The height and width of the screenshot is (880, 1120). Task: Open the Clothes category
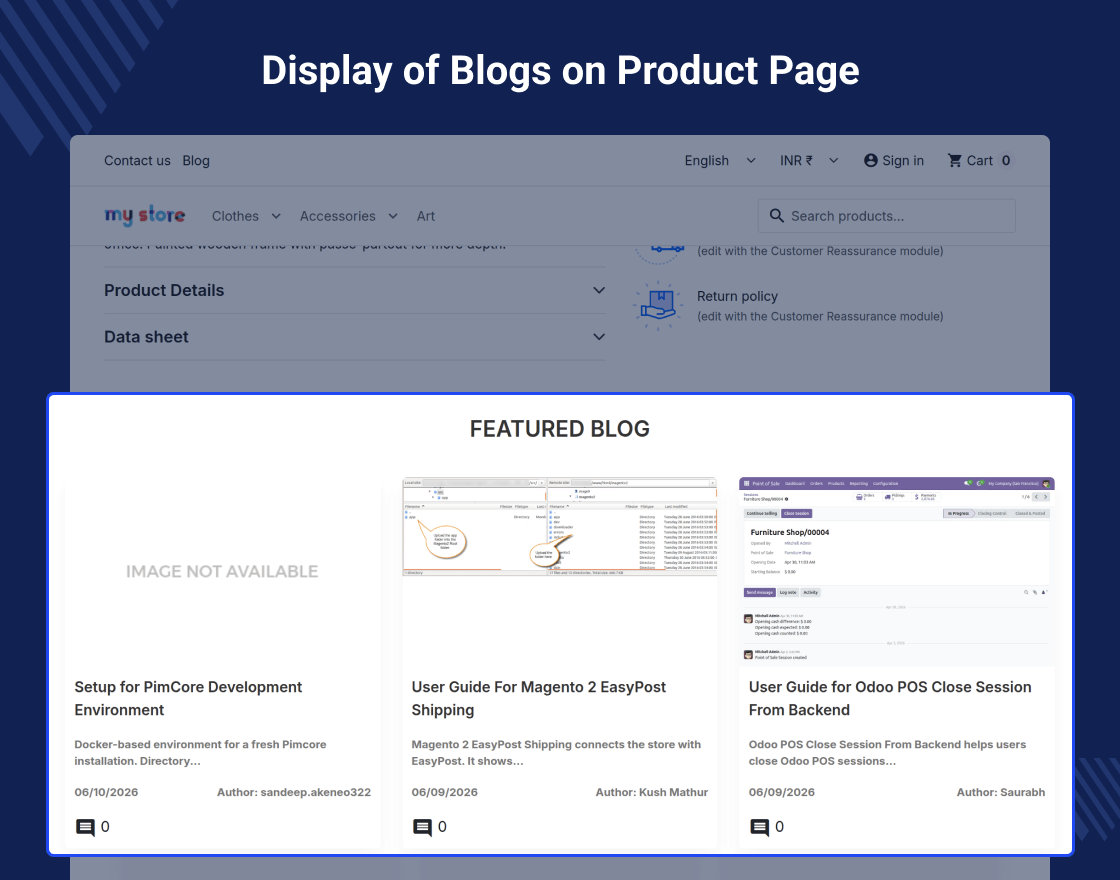(x=235, y=216)
